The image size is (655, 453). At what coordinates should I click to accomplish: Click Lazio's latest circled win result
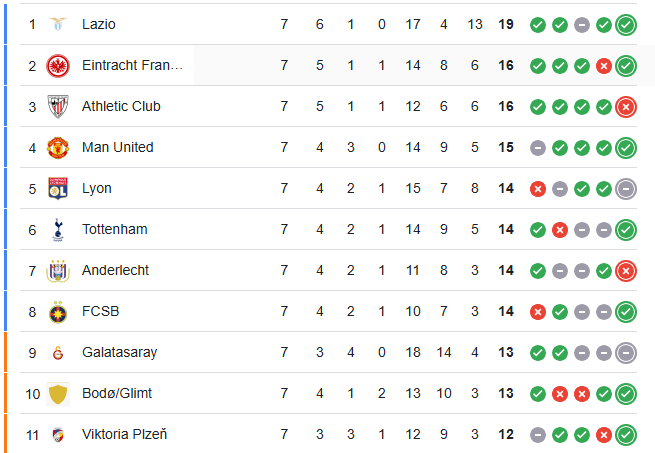click(x=626, y=24)
